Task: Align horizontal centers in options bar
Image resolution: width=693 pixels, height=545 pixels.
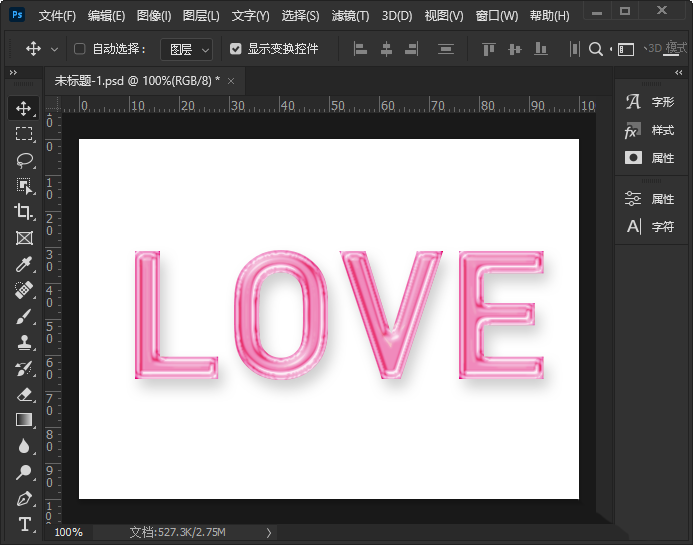Action: (x=386, y=49)
